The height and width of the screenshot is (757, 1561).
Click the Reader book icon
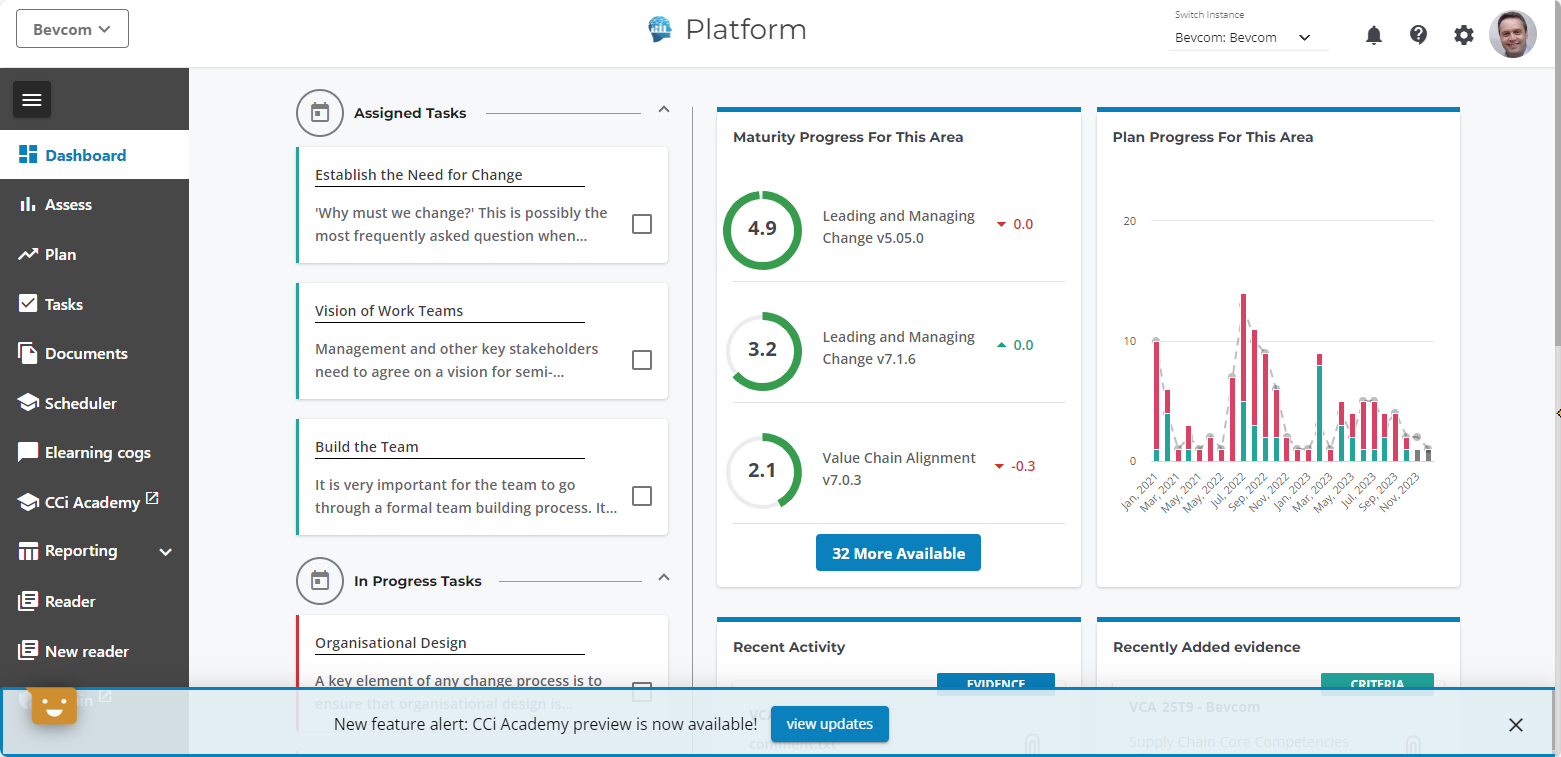[x=28, y=601]
